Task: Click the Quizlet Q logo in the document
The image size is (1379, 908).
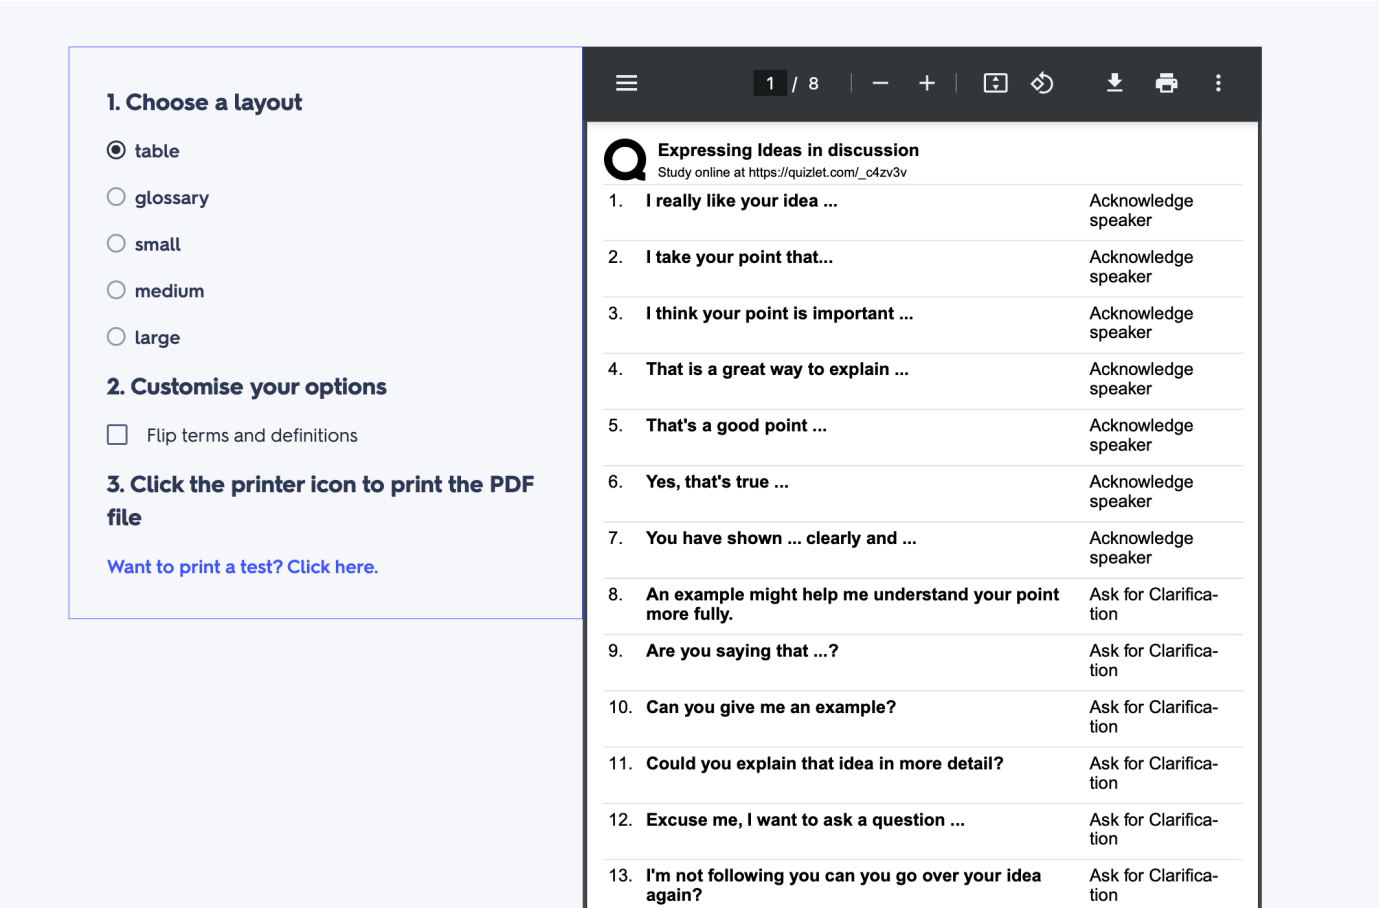Action: pyautogui.click(x=625, y=159)
